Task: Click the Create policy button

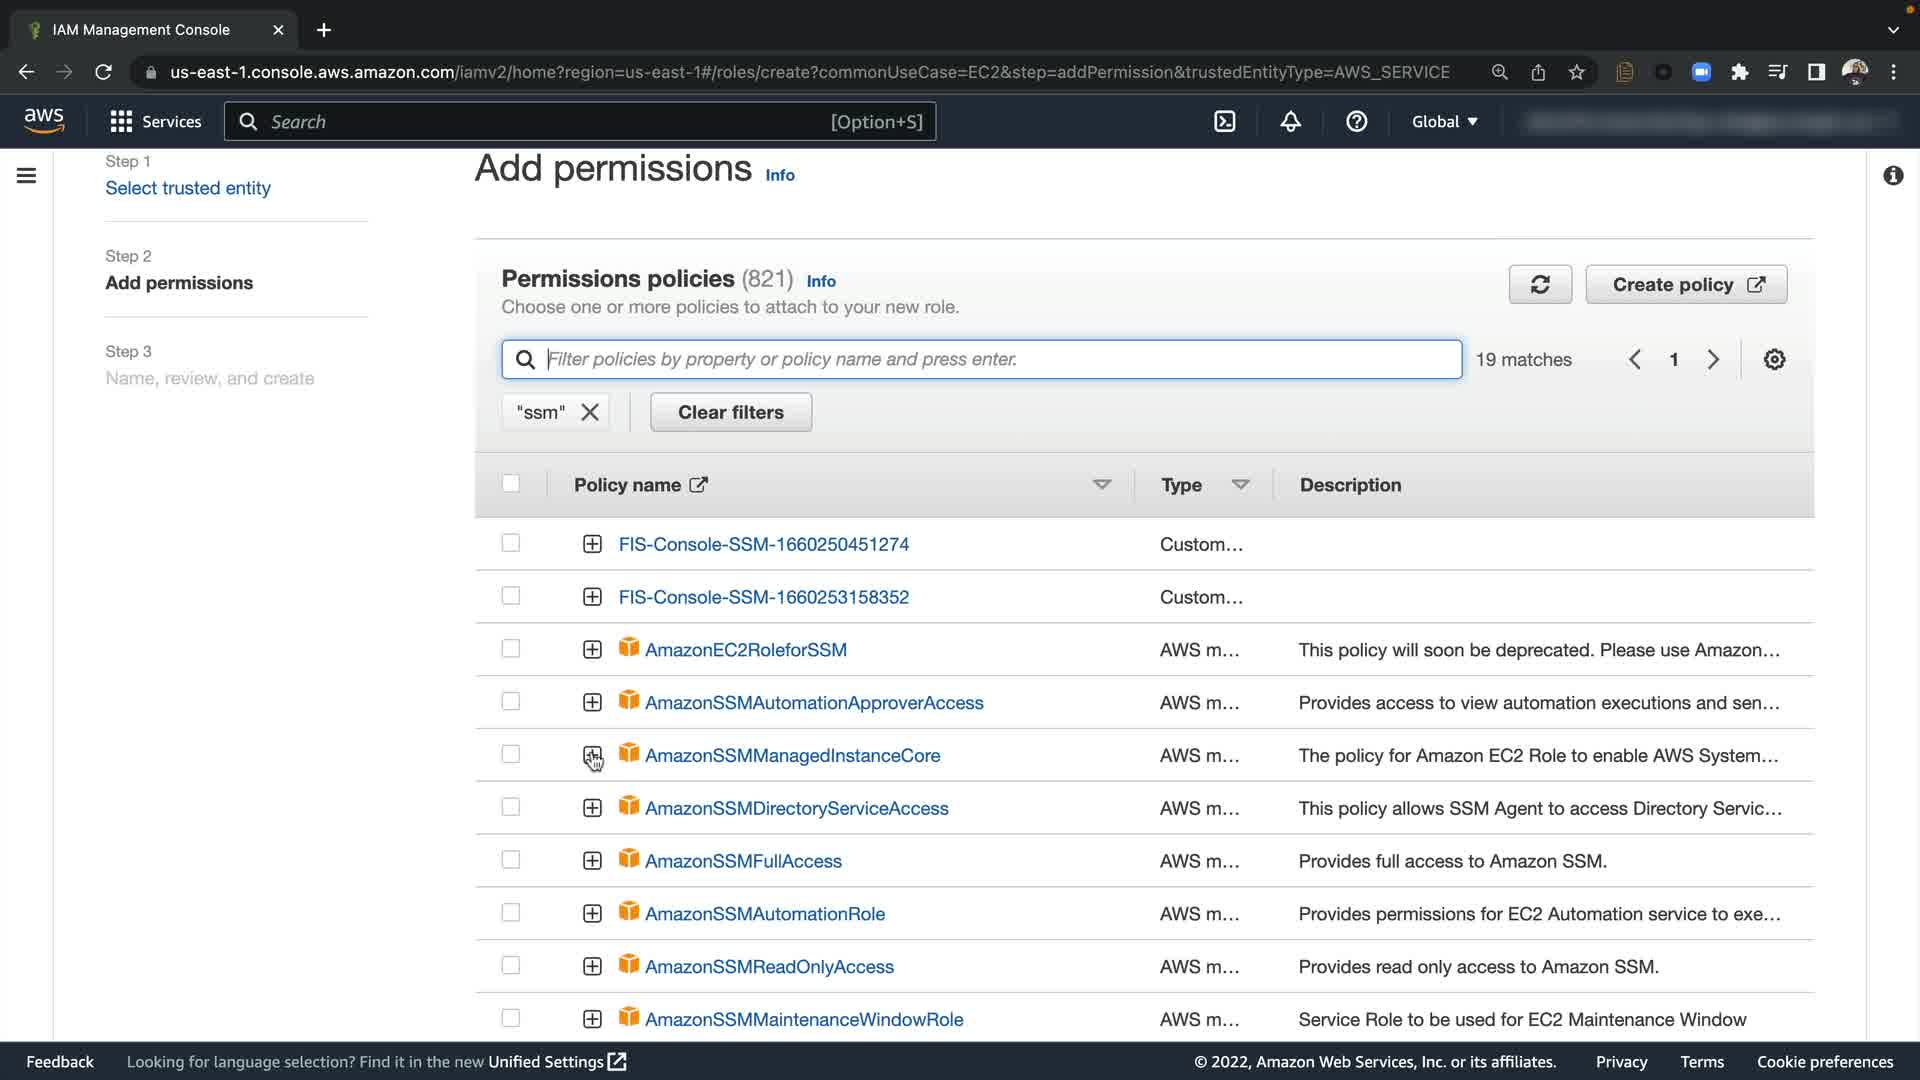Action: coord(1686,285)
